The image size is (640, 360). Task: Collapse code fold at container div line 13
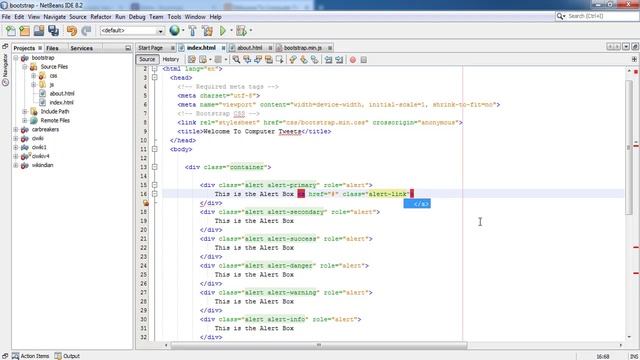point(155,167)
